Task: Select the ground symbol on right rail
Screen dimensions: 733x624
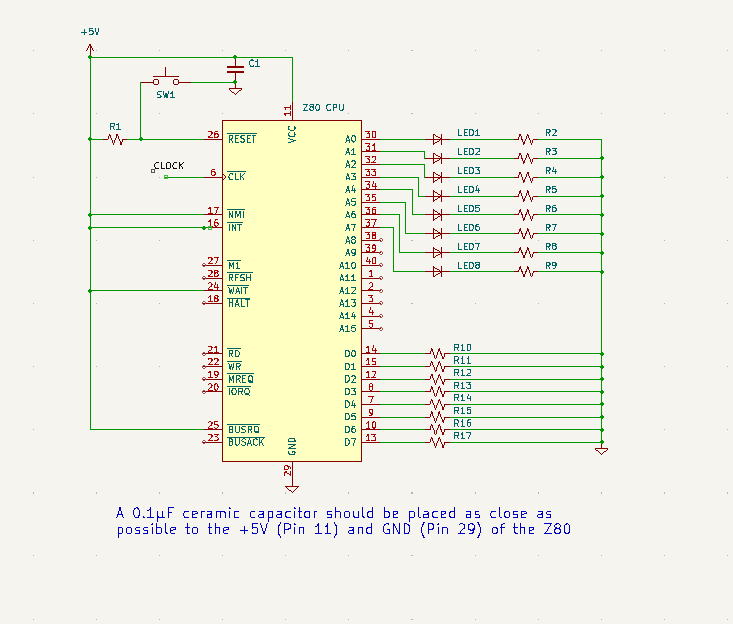Action: pos(601,451)
